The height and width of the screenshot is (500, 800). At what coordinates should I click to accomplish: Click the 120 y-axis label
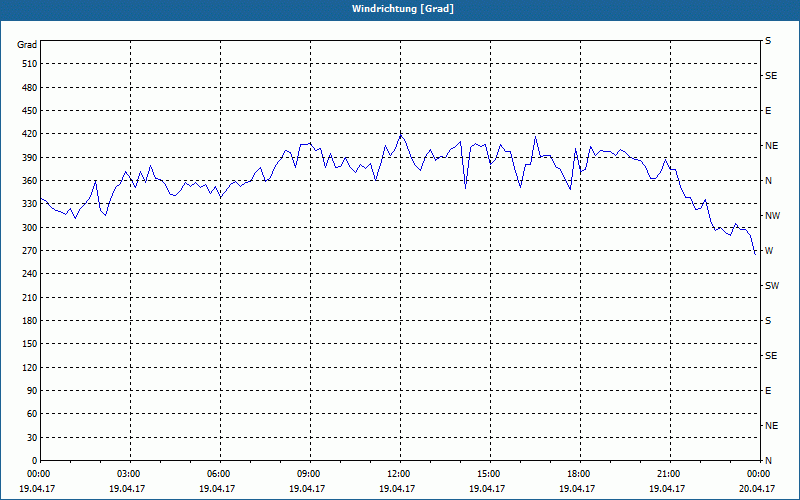(x=30, y=368)
